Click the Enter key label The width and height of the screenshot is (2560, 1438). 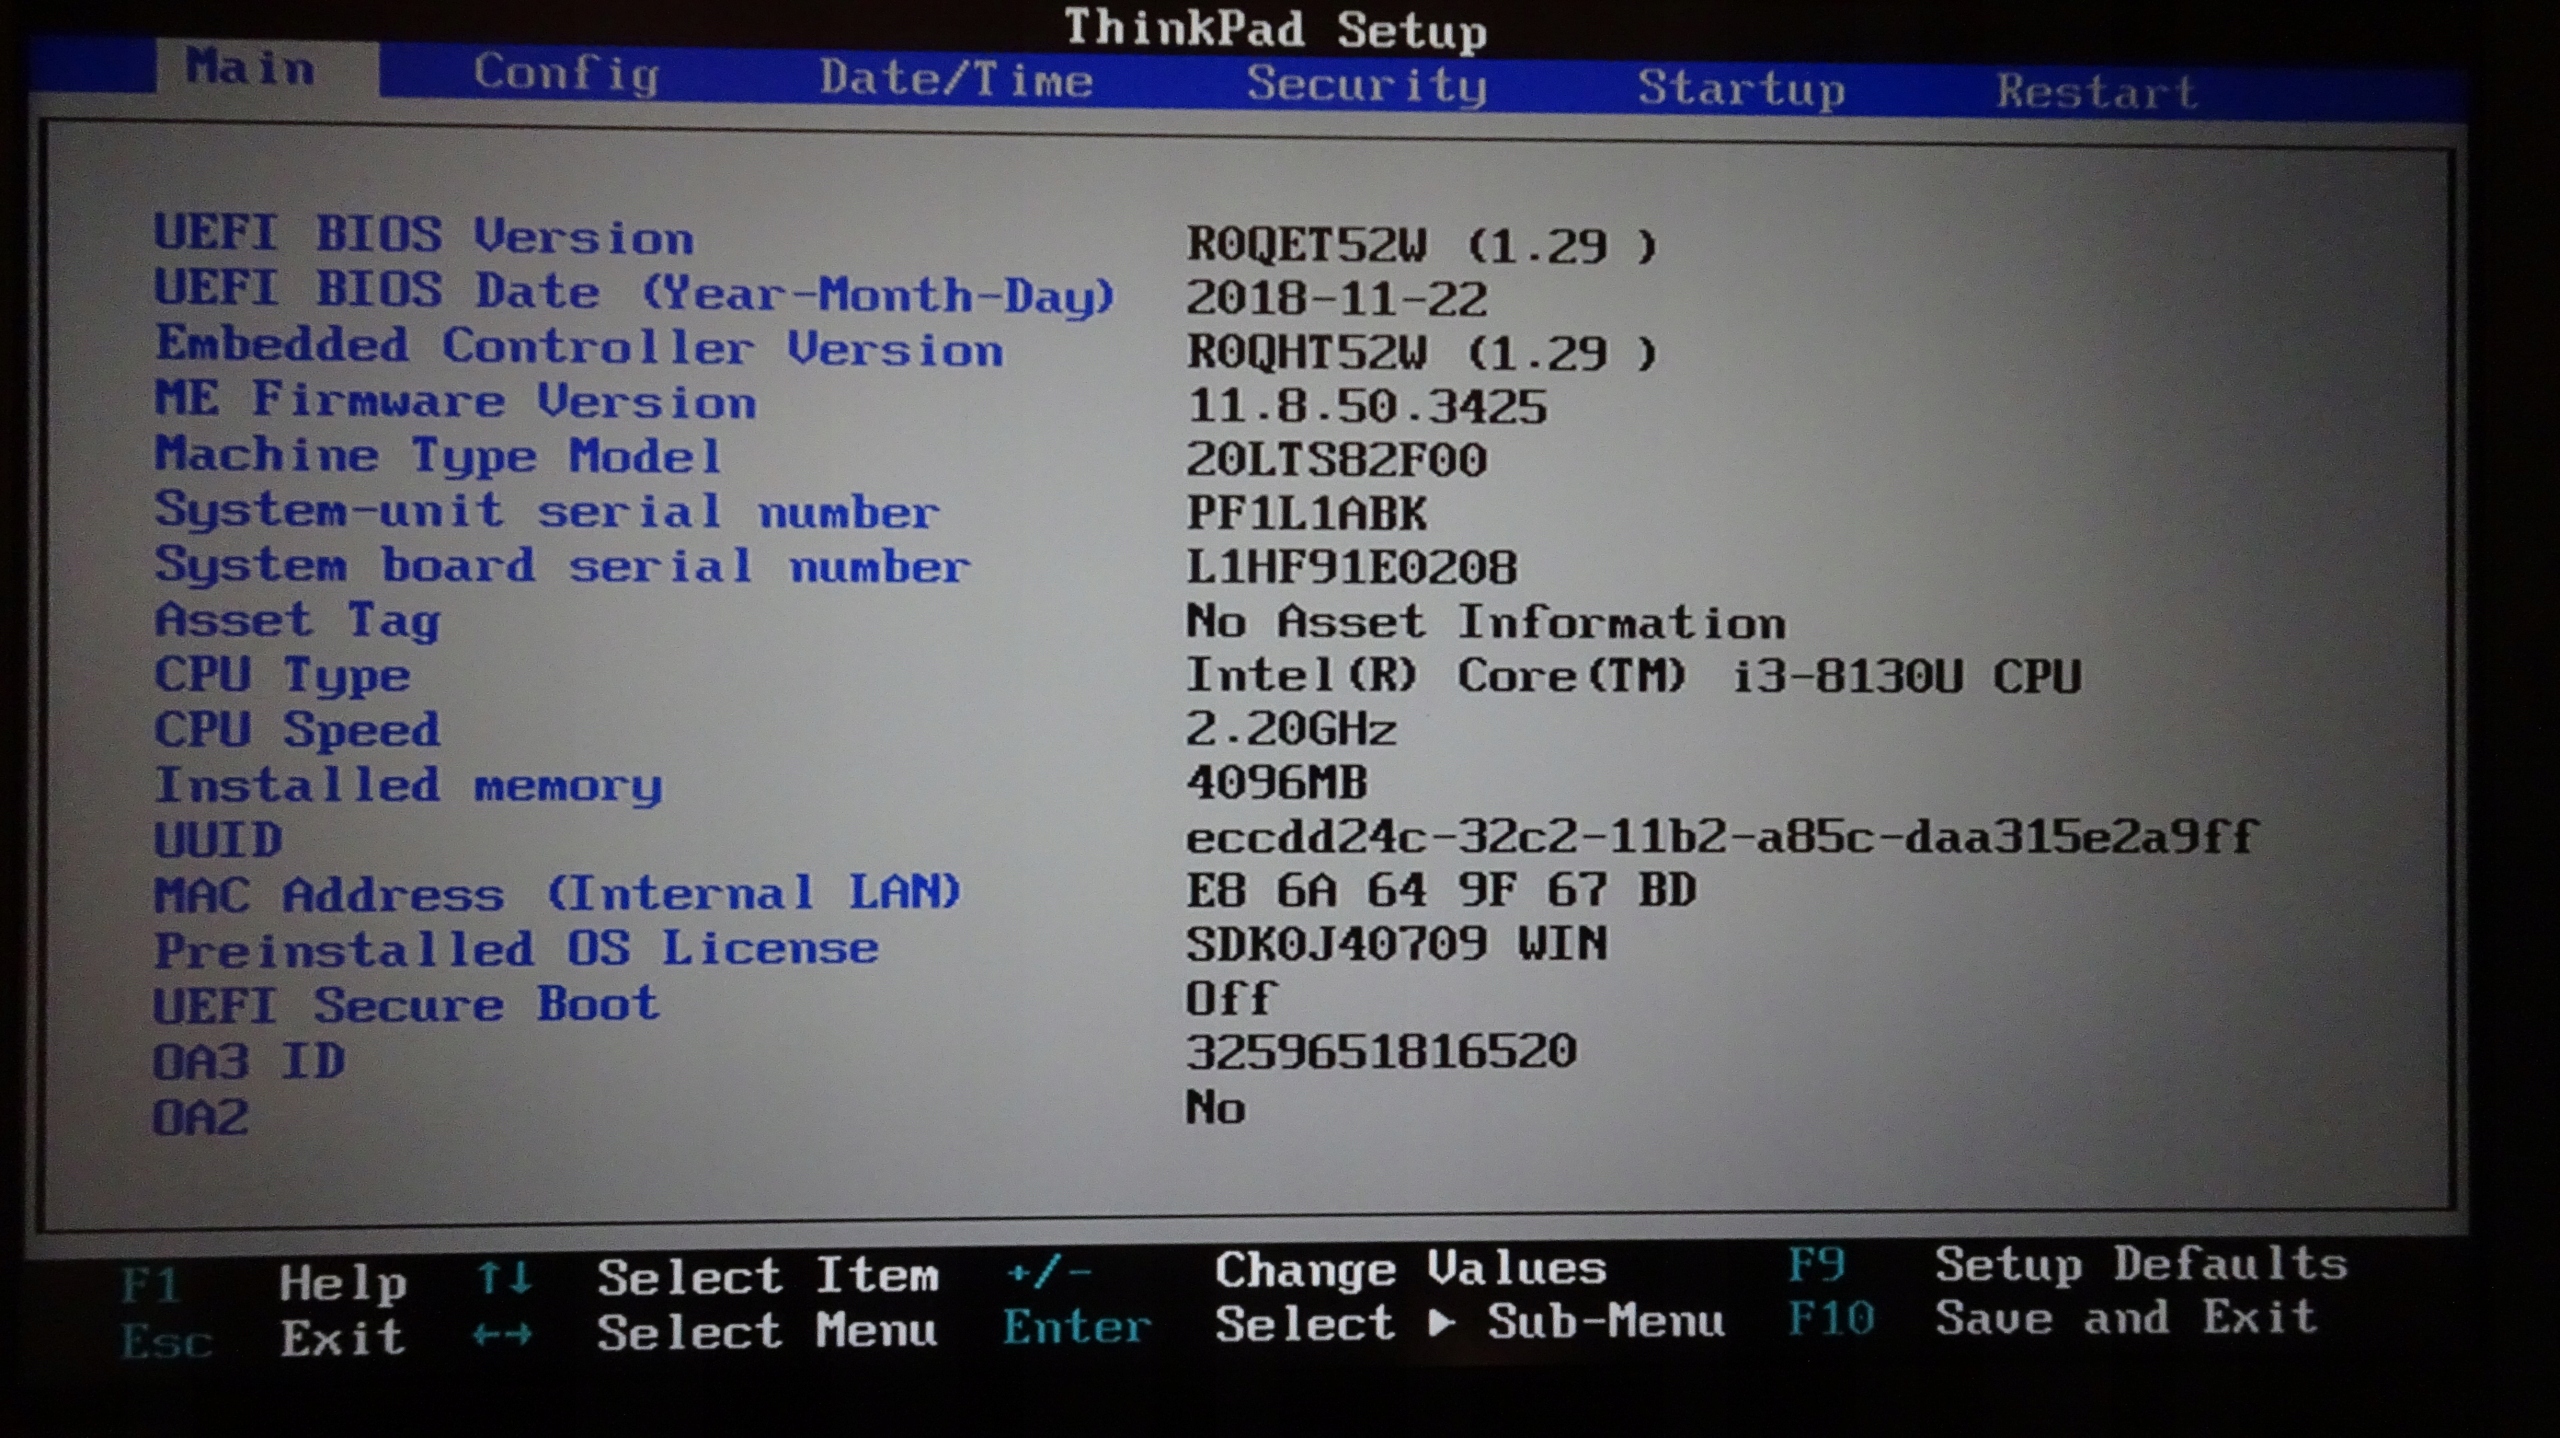coord(1077,1329)
